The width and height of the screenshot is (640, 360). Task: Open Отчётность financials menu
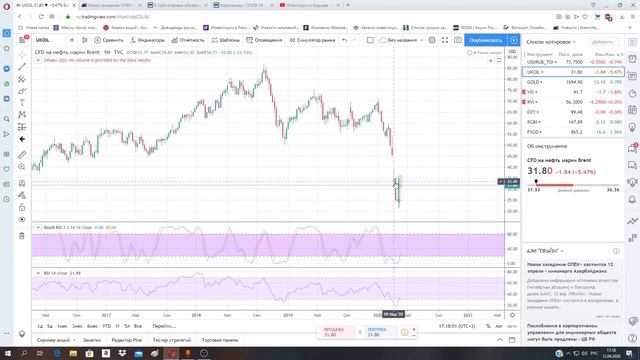coord(188,40)
